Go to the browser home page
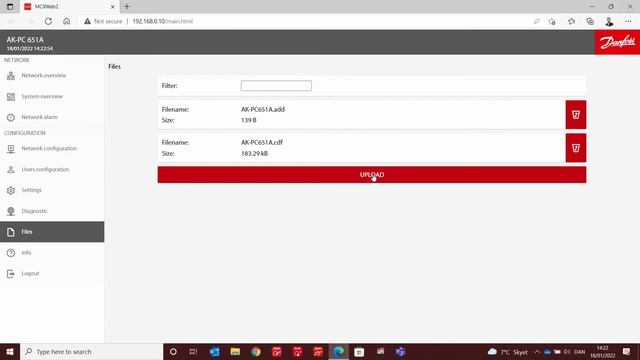Screen dimensions: 640x360 click(x=67, y=21)
